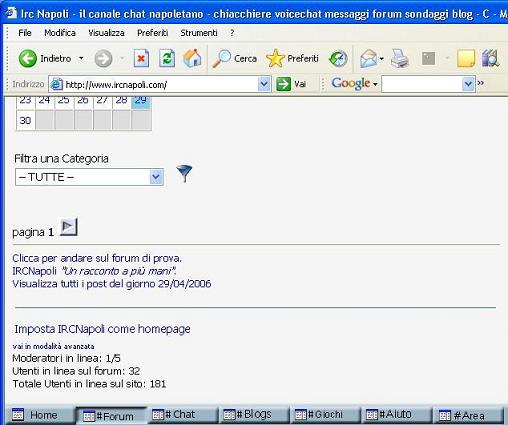Open 'Visualizza tutti i post del giorno' link
The width and height of the screenshot is (508, 425).
click(x=112, y=284)
